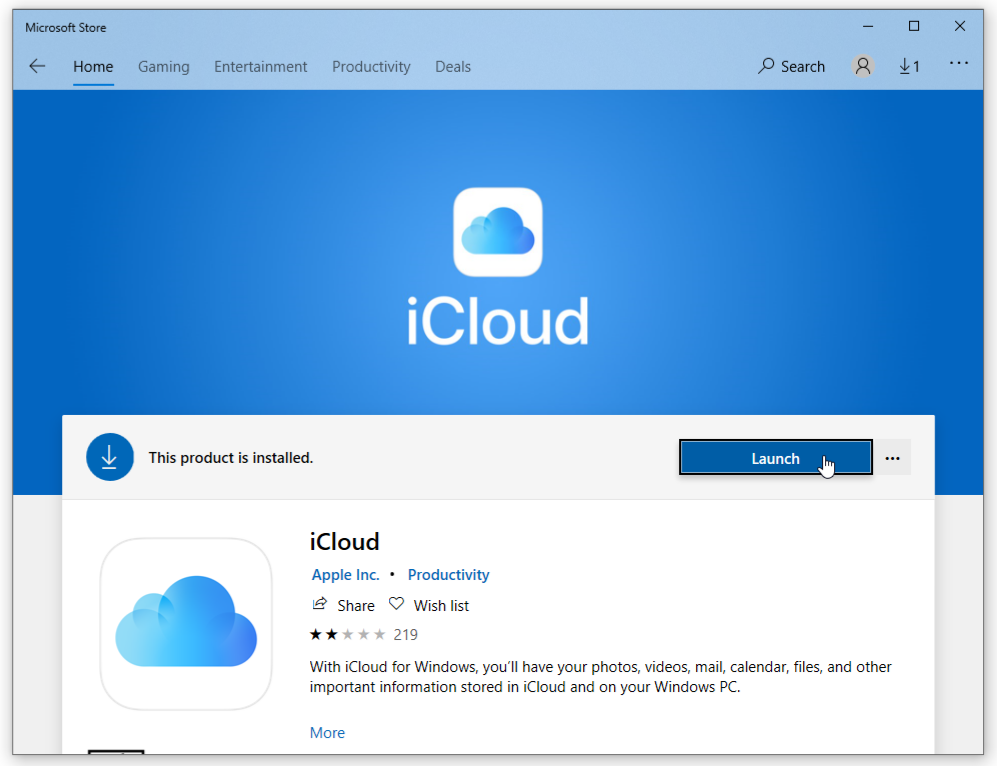Image resolution: width=997 pixels, height=766 pixels.
Task: Switch to the Gaming tab
Action: pos(163,67)
